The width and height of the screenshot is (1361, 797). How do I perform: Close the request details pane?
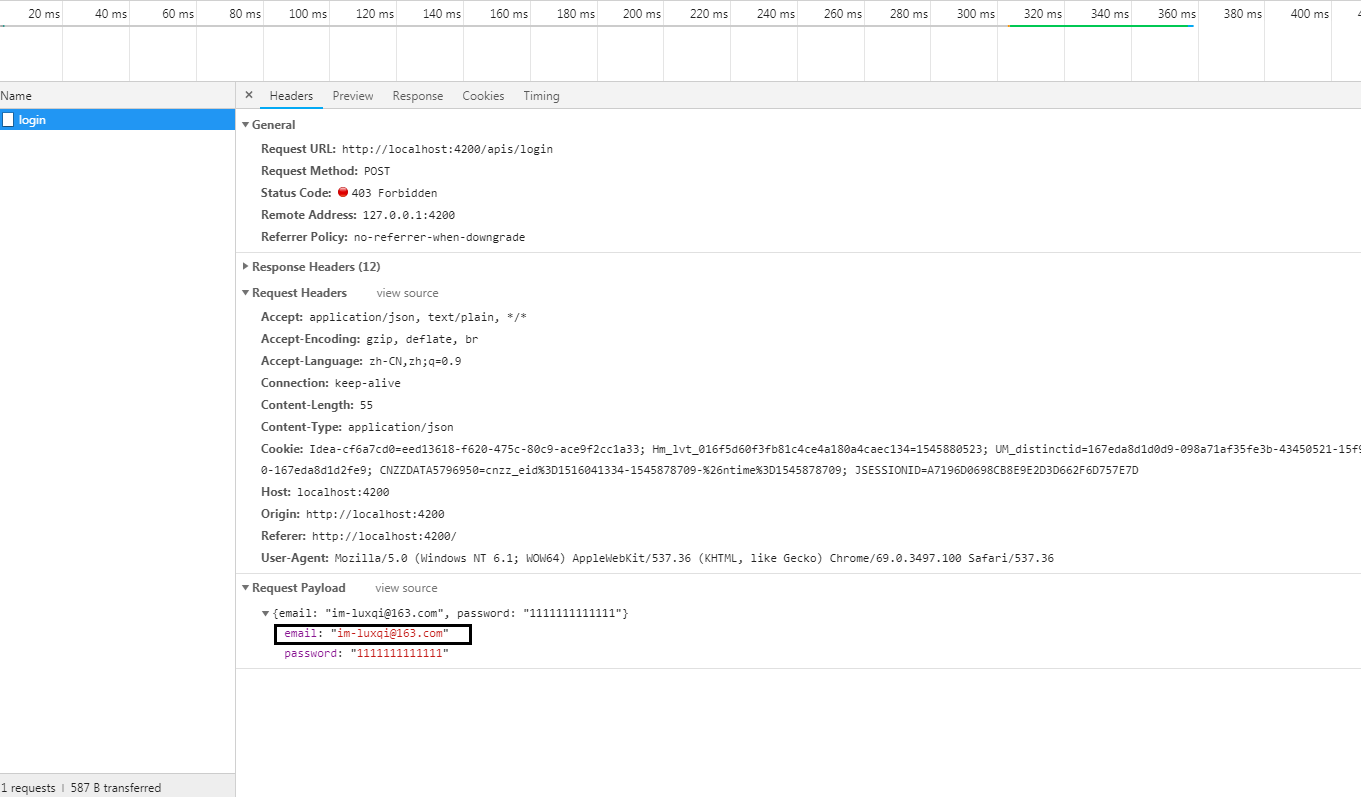coord(248,95)
